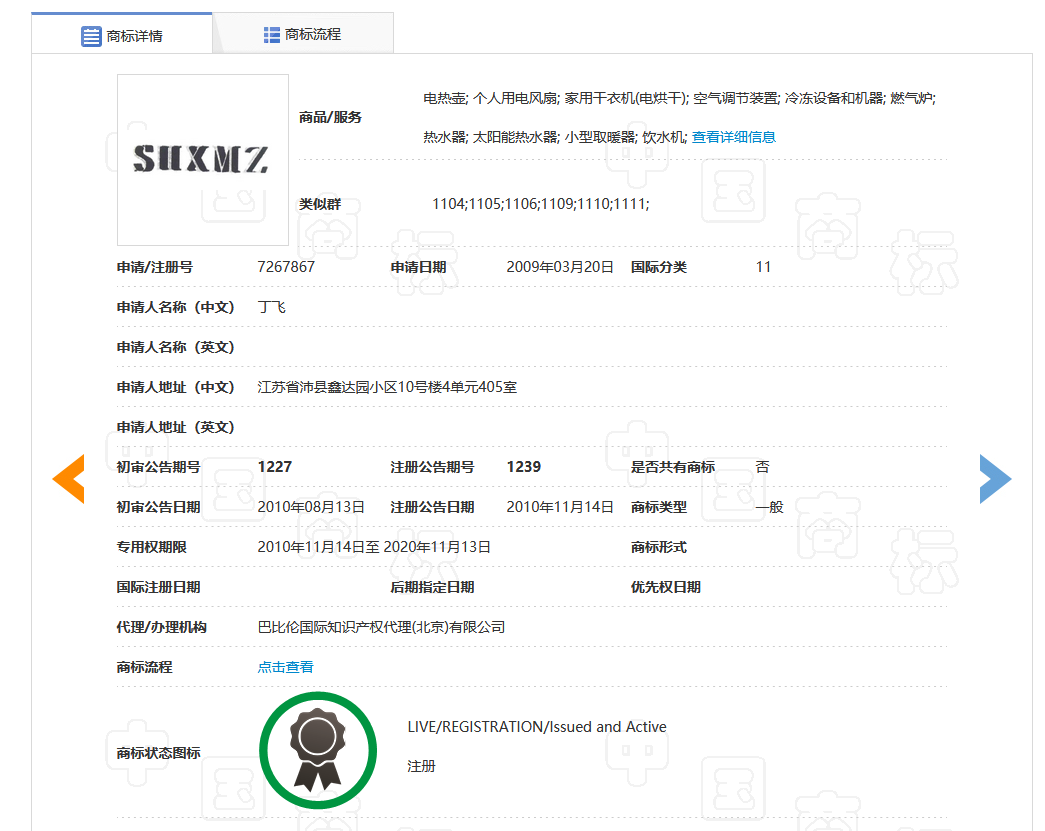This screenshot has width=1045, height=831.
Task: Click the exclusive rights period date range
Action: pyautogui.click(x=374, y=547)
